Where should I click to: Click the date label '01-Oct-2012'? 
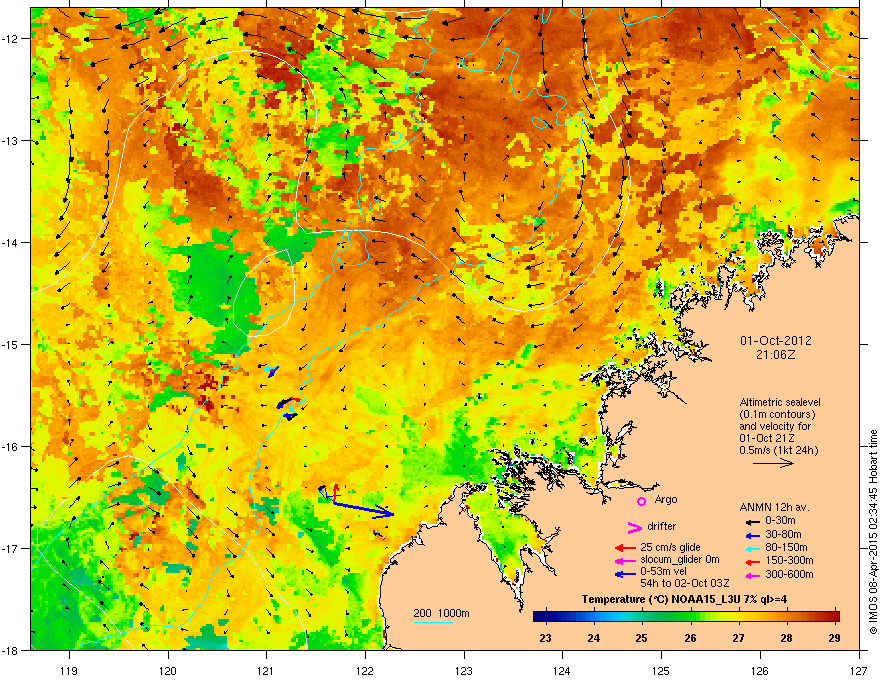[776, 341]
